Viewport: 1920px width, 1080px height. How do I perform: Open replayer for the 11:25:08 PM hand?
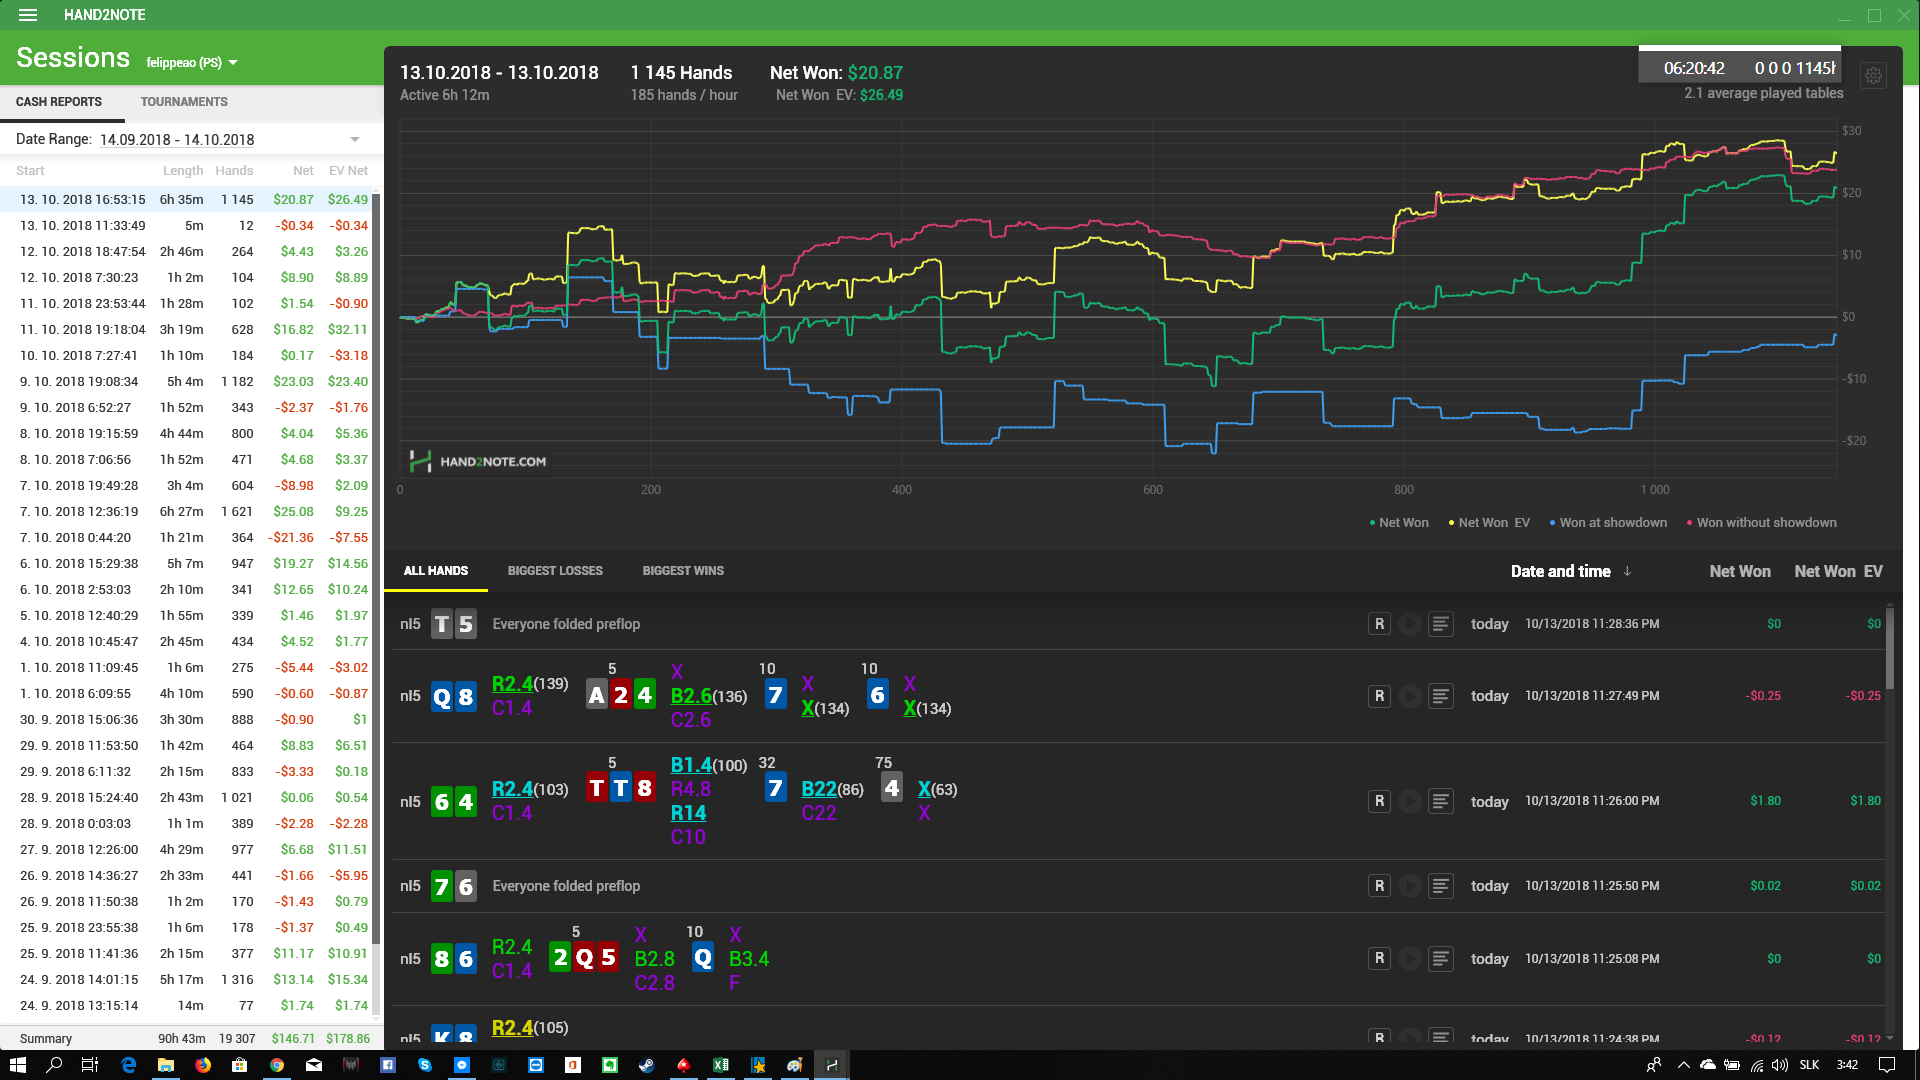tap(1379, 958)
